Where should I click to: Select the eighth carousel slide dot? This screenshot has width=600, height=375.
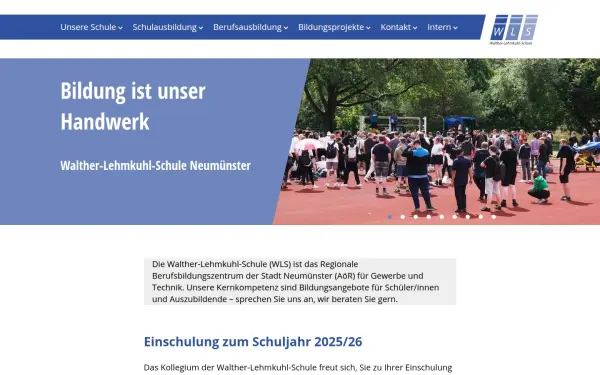[x=481, y=217]
